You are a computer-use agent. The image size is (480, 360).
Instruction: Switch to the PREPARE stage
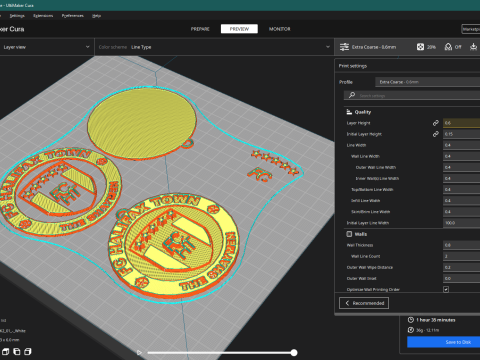pyautogui.click(x=200, y=29)
